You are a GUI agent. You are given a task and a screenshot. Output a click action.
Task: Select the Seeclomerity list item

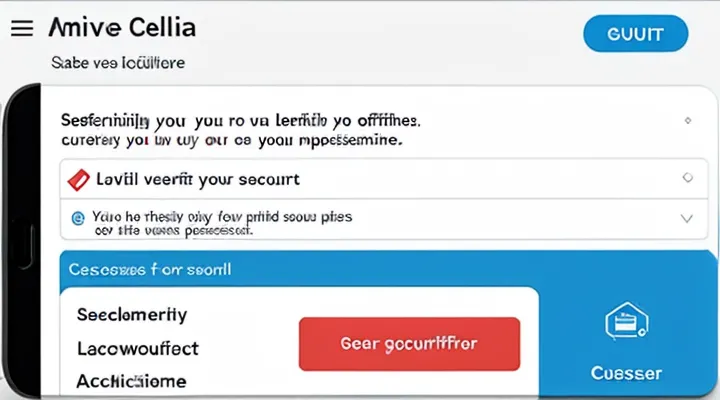[132, 314]
